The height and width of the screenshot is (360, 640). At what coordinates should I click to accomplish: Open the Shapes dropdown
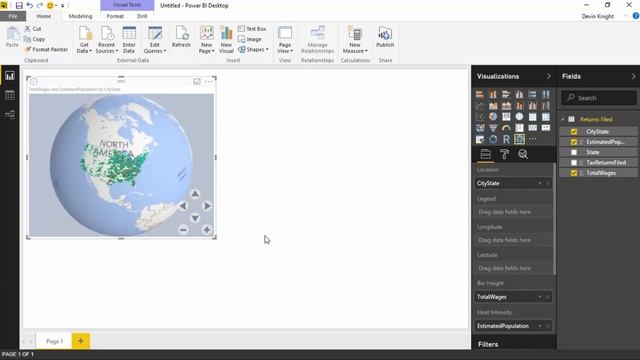click(253, 50)
